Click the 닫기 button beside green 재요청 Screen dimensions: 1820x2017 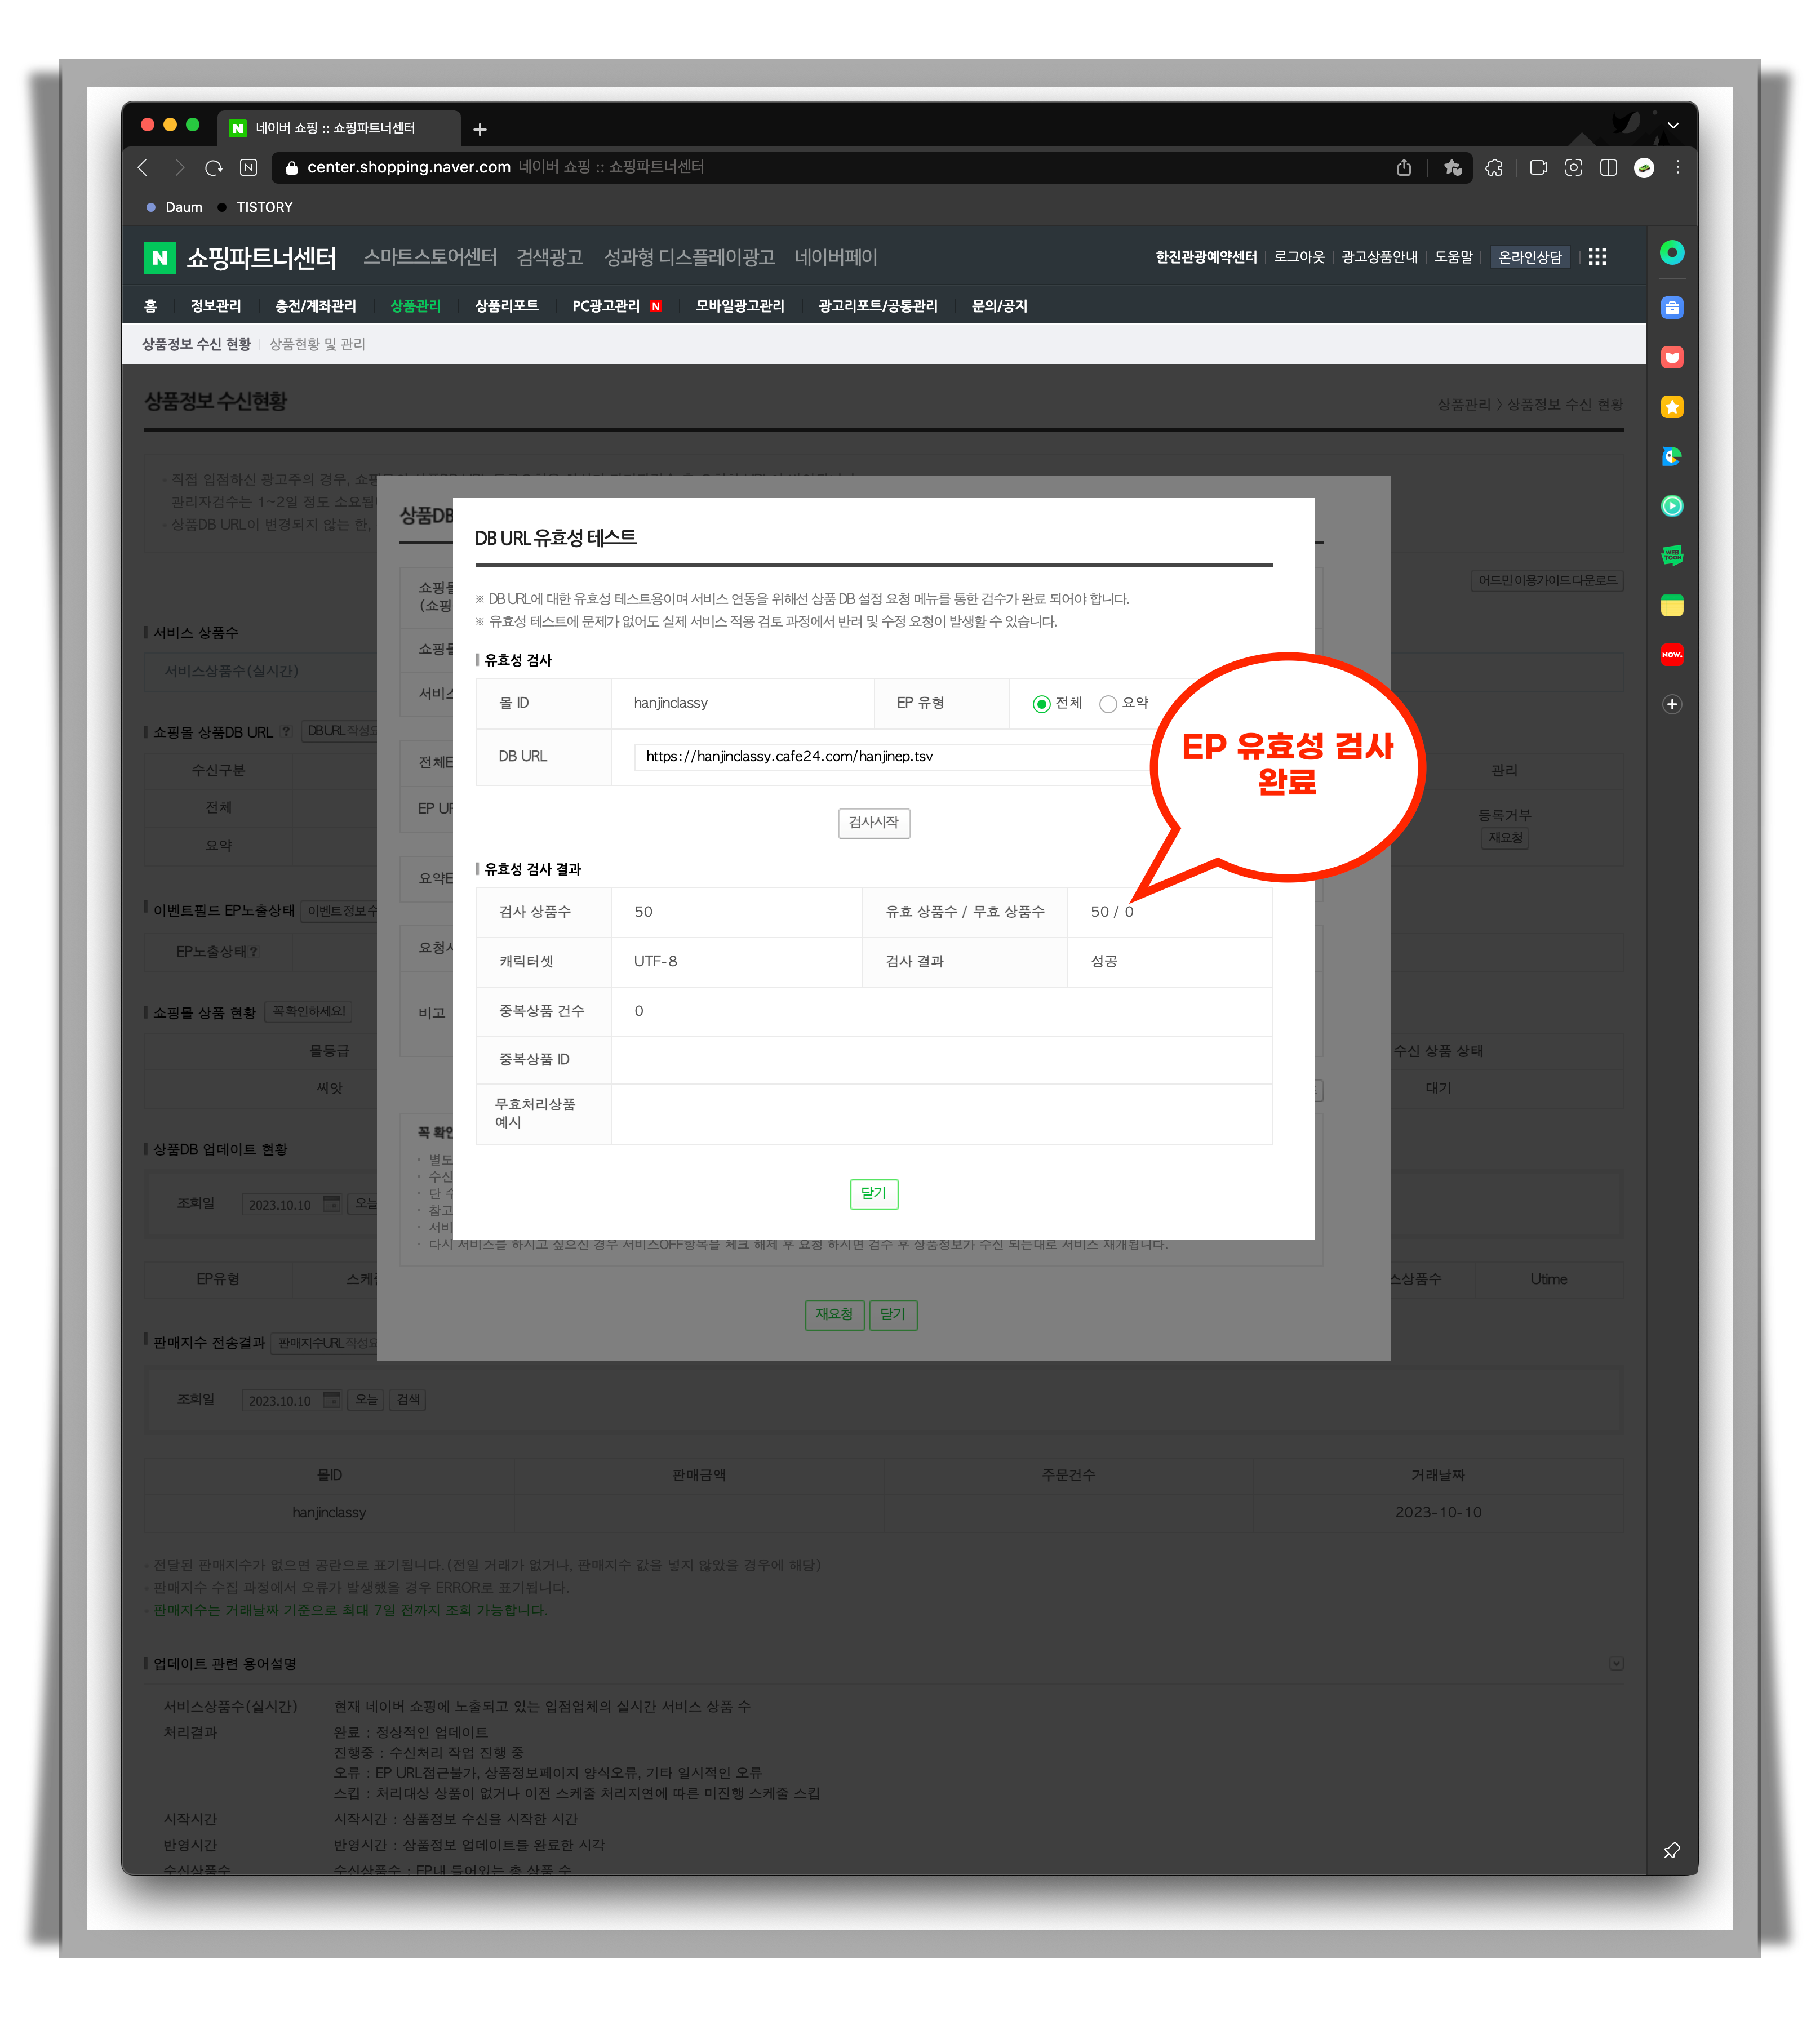(x=893, y=1315)
